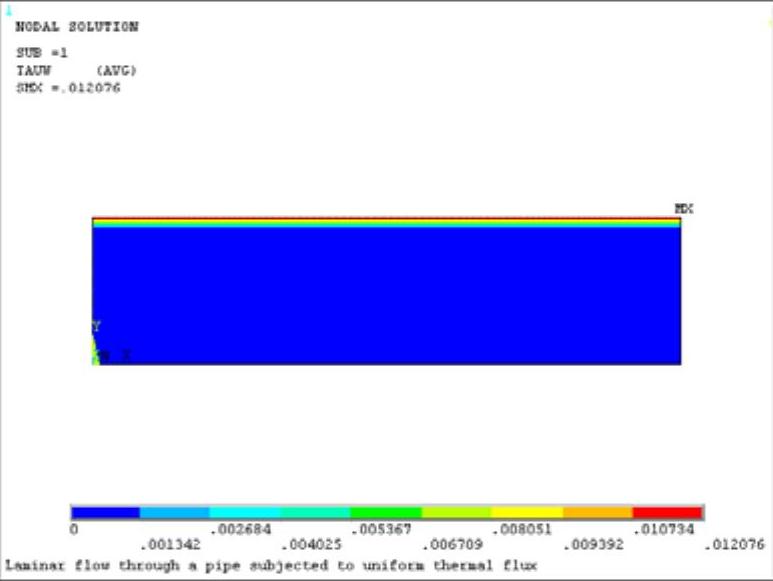Click the MX marker above the pipe
The image size is (773, 581).
pyautogui.click(x=684, y=209)
